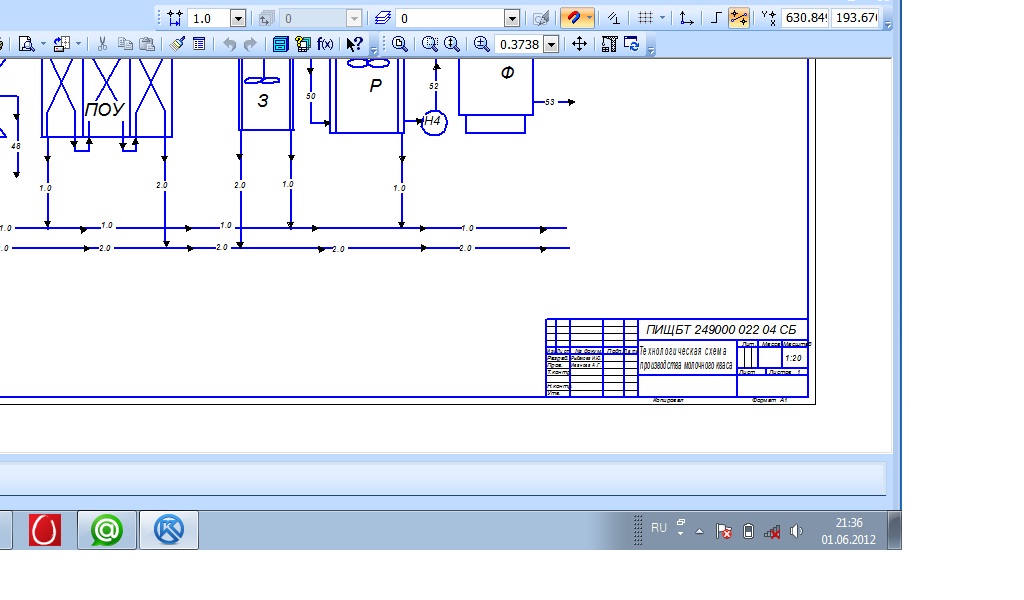Click the cut scissors icon

pos(102,44)
